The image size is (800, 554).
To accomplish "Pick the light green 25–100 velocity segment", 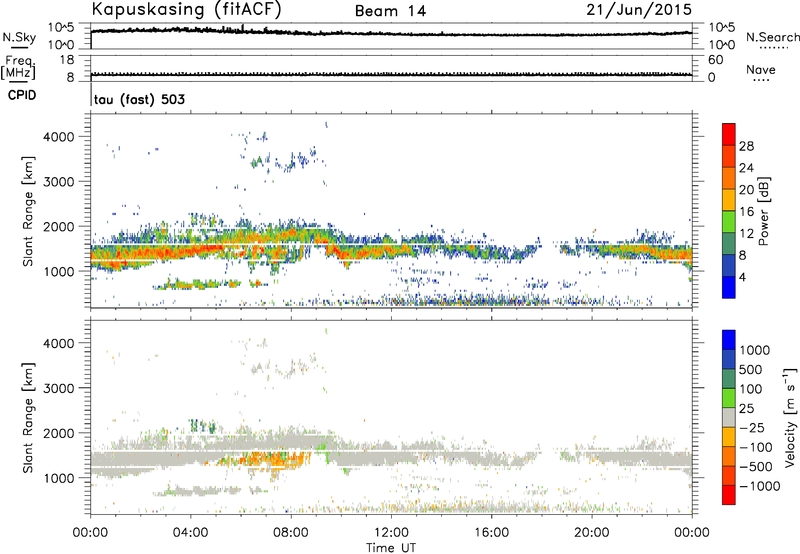I will click(x=729, y=398).
